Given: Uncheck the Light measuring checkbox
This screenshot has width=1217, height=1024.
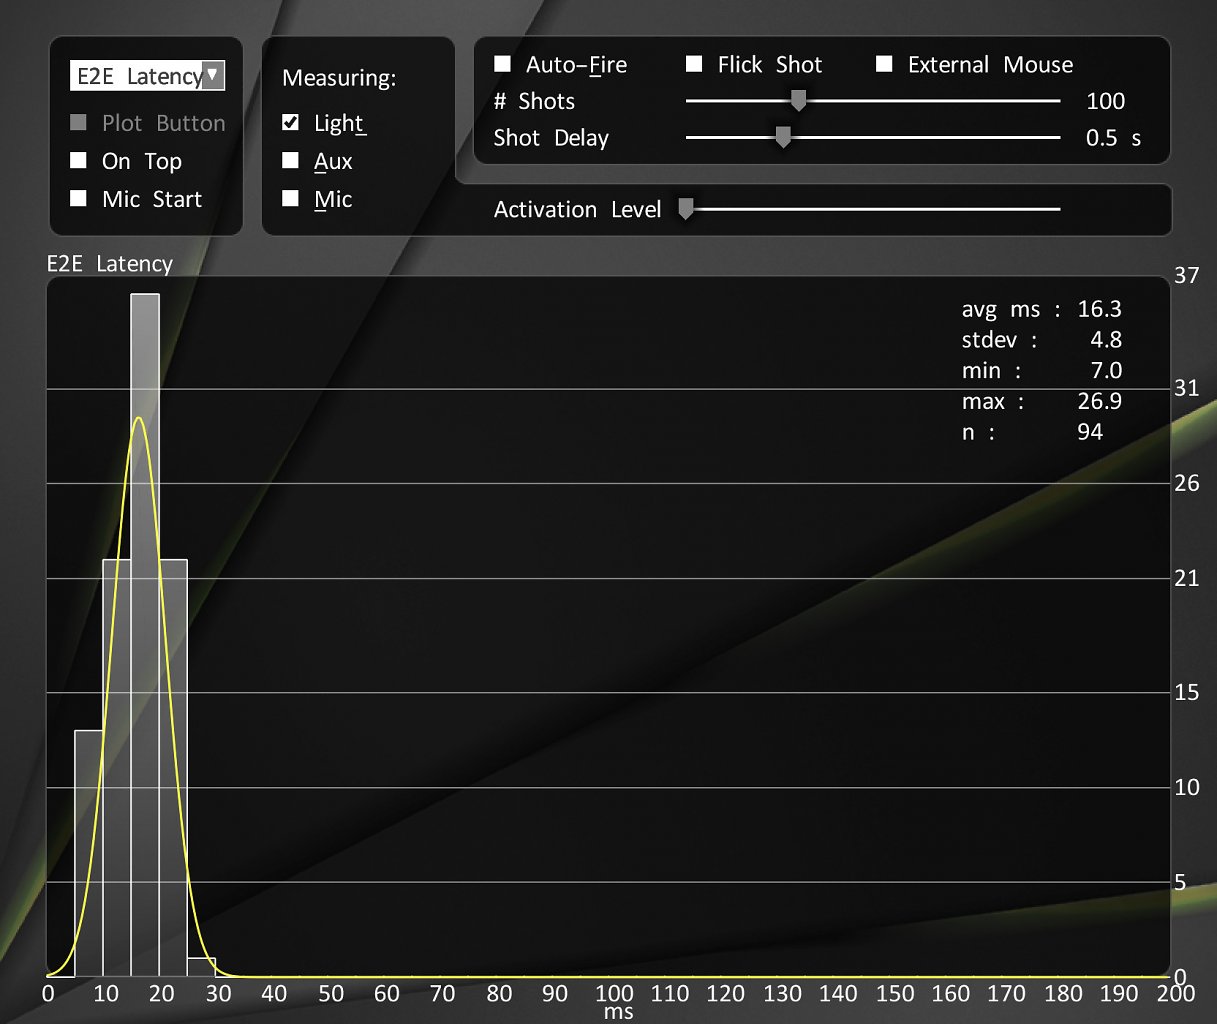Looking at the screenshot, I should (290, 123).
